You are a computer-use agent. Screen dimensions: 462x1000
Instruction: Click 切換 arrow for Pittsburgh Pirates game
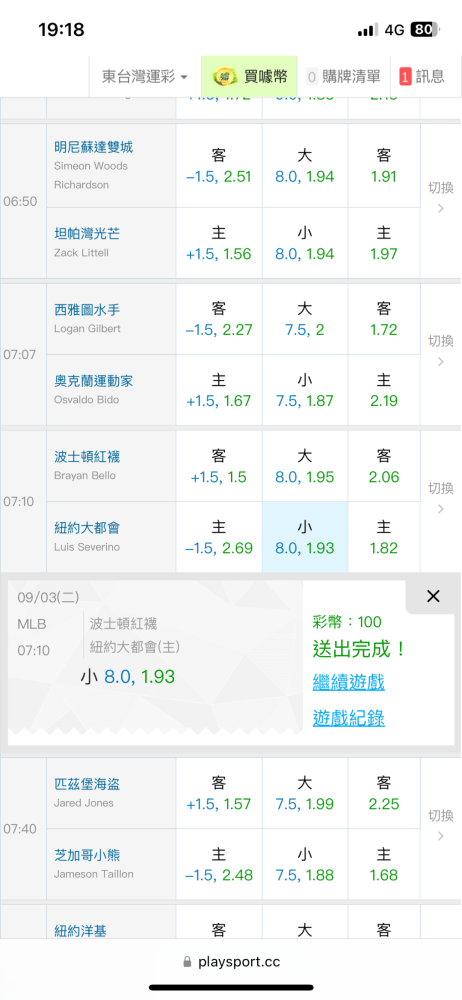[x=440, y=825]
